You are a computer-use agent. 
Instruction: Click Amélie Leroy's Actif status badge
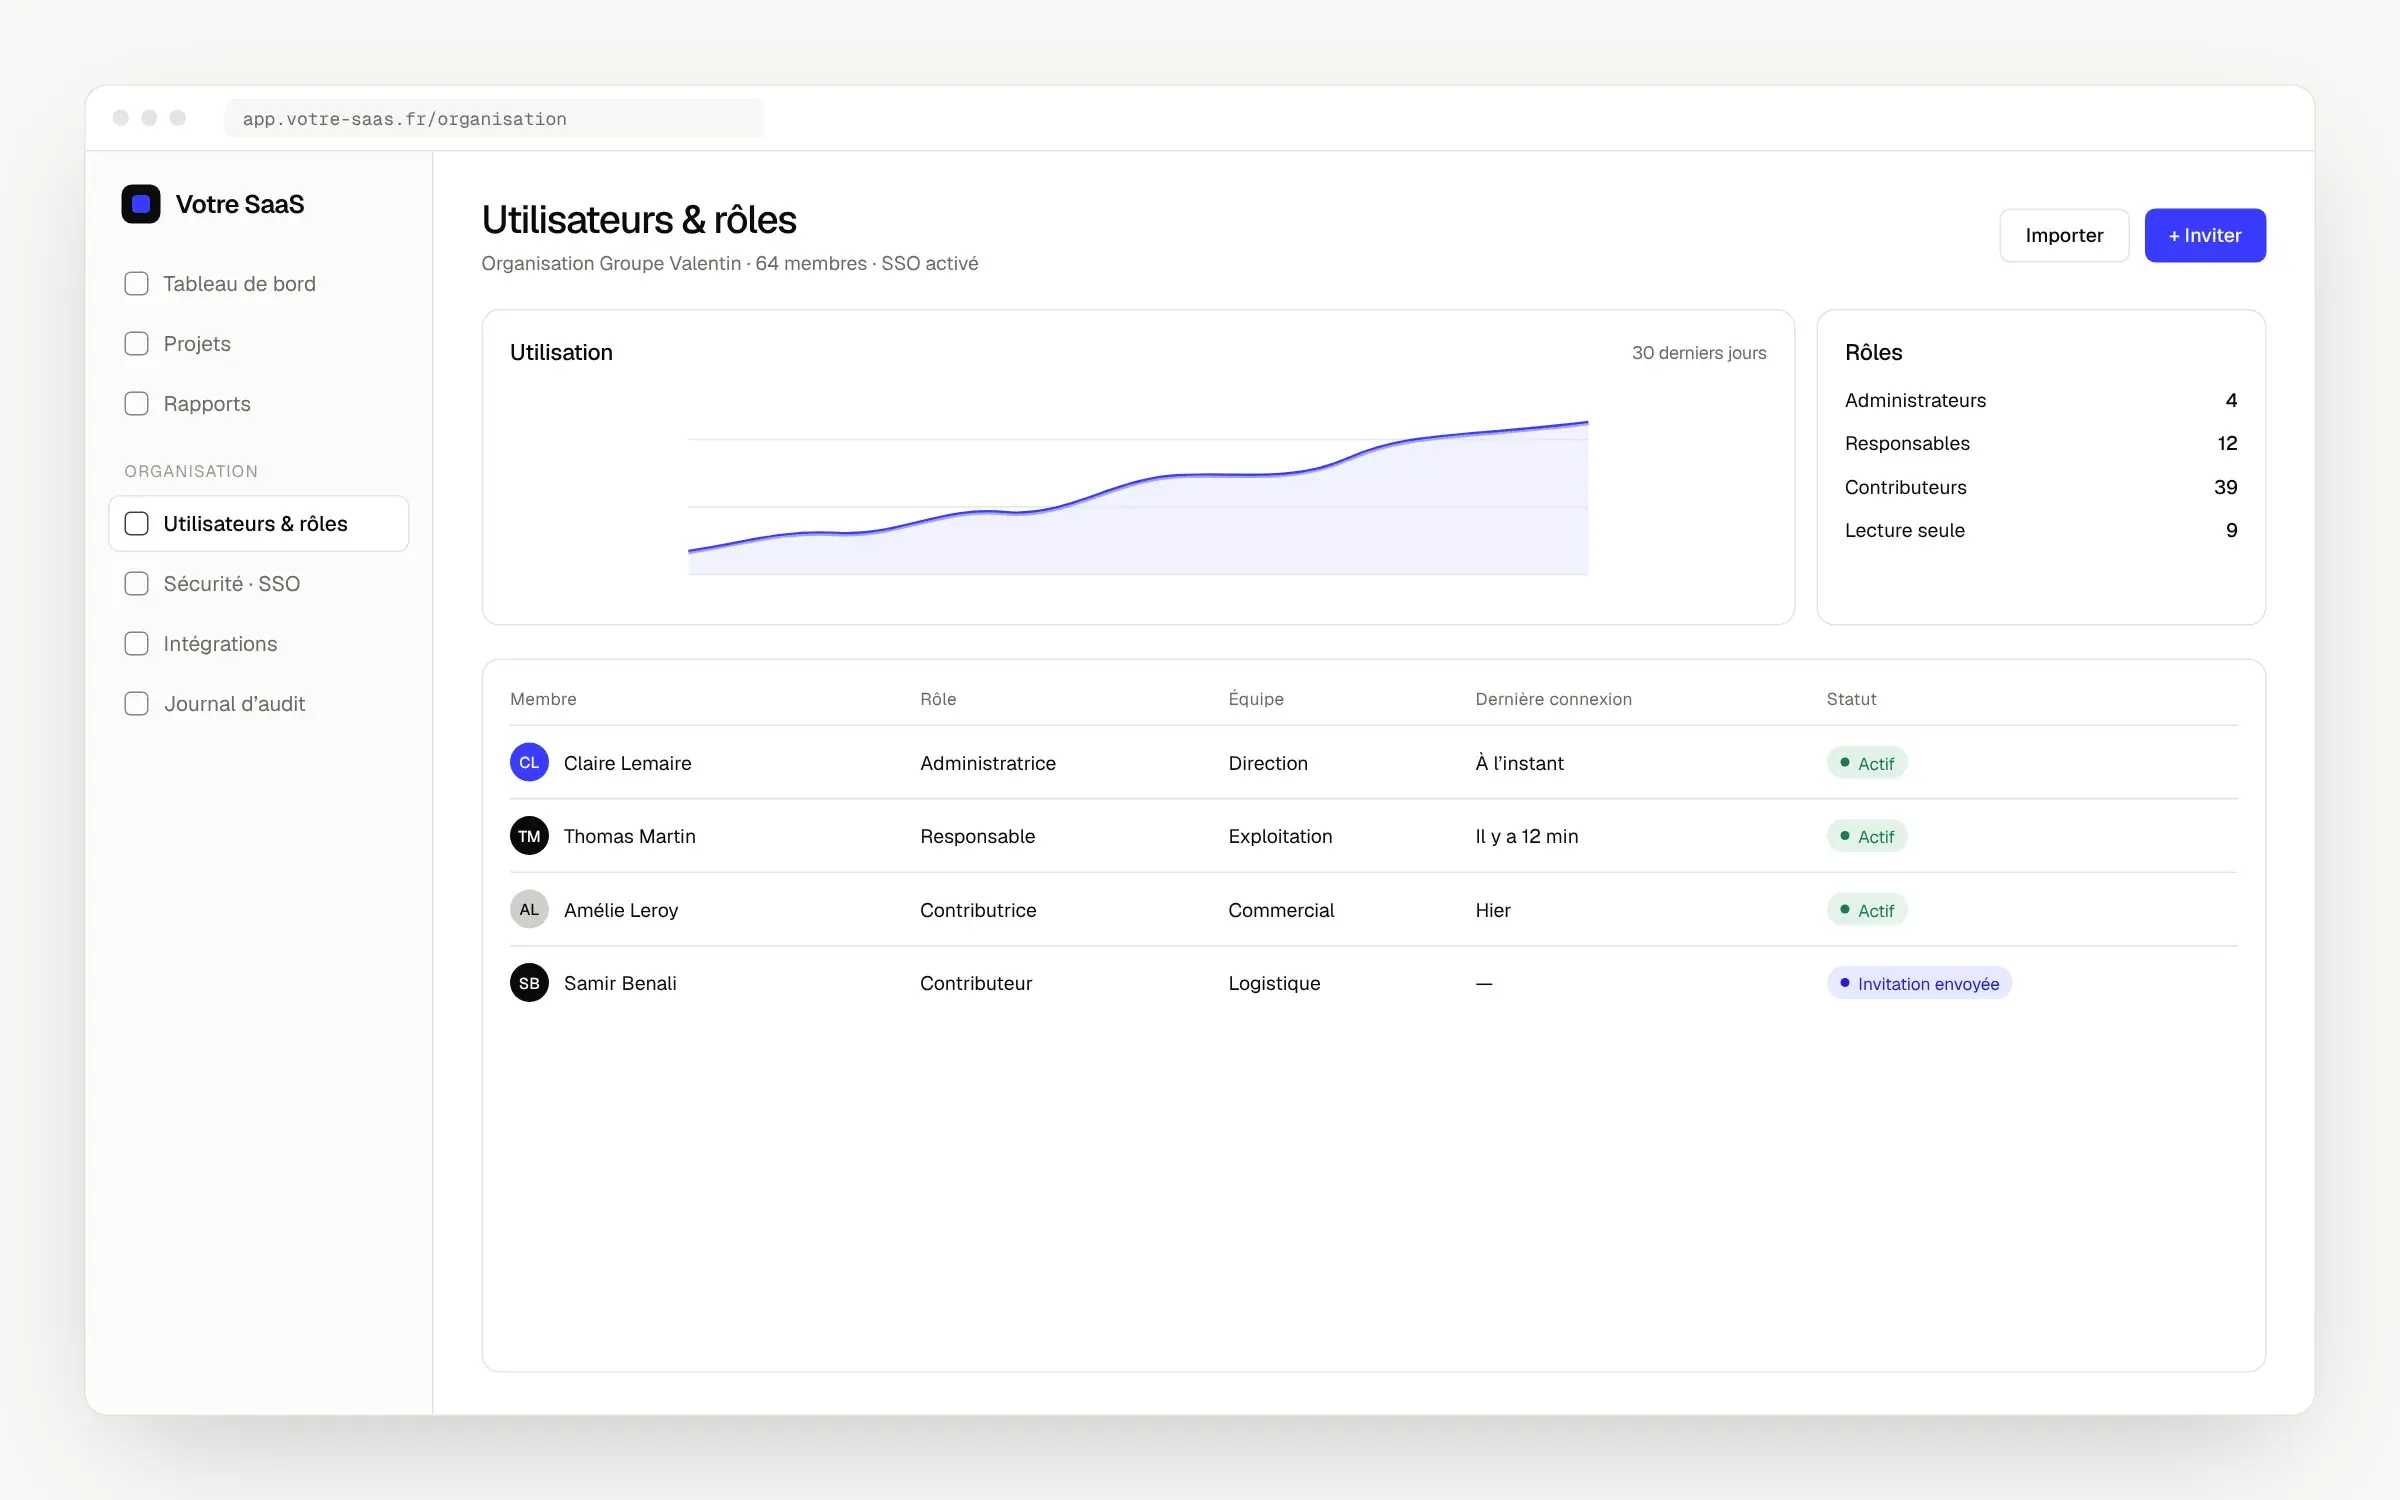click(1867, 910)
